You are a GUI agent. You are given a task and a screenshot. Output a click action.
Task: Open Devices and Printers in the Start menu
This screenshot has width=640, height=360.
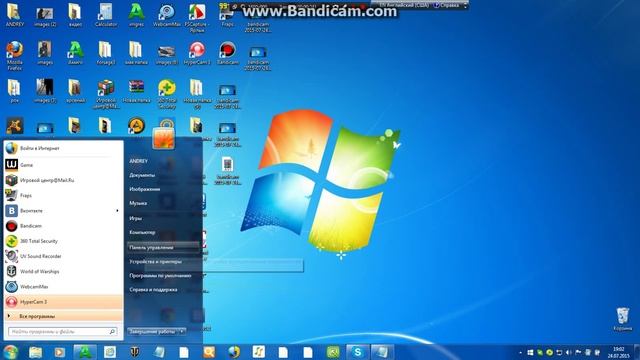[x=156, y=262]
